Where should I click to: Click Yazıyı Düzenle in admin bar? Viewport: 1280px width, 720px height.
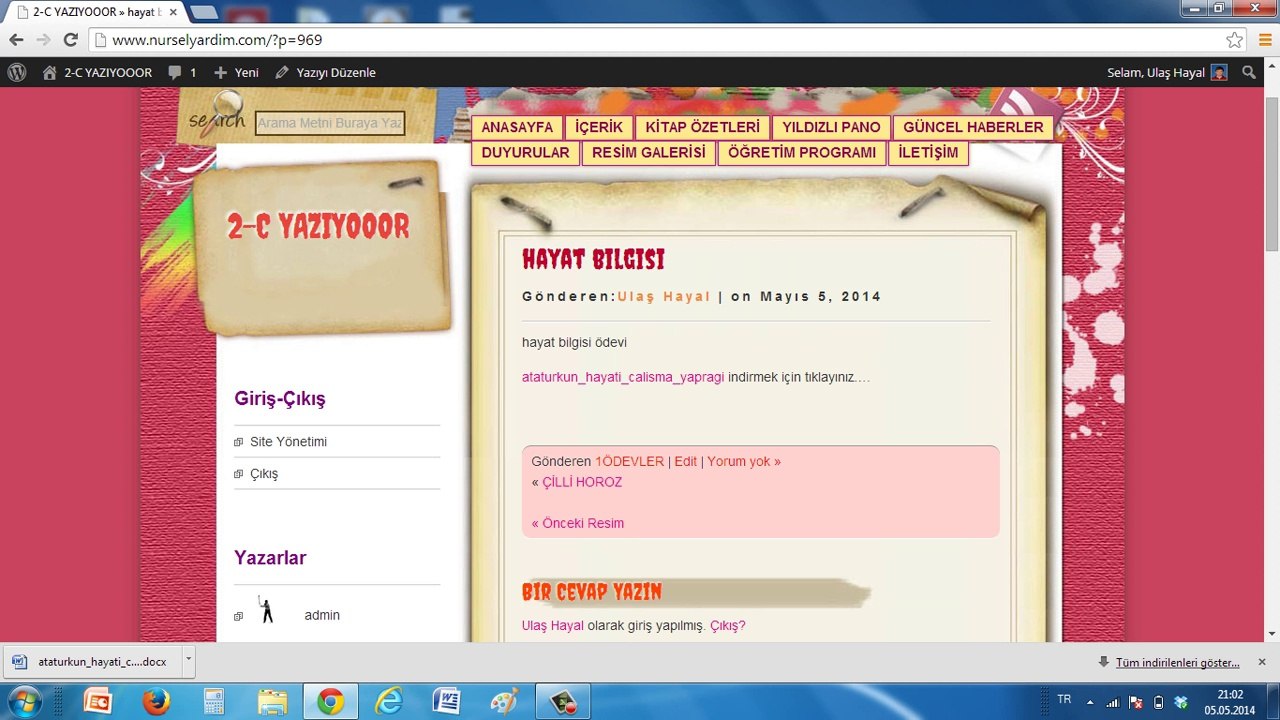326,72
